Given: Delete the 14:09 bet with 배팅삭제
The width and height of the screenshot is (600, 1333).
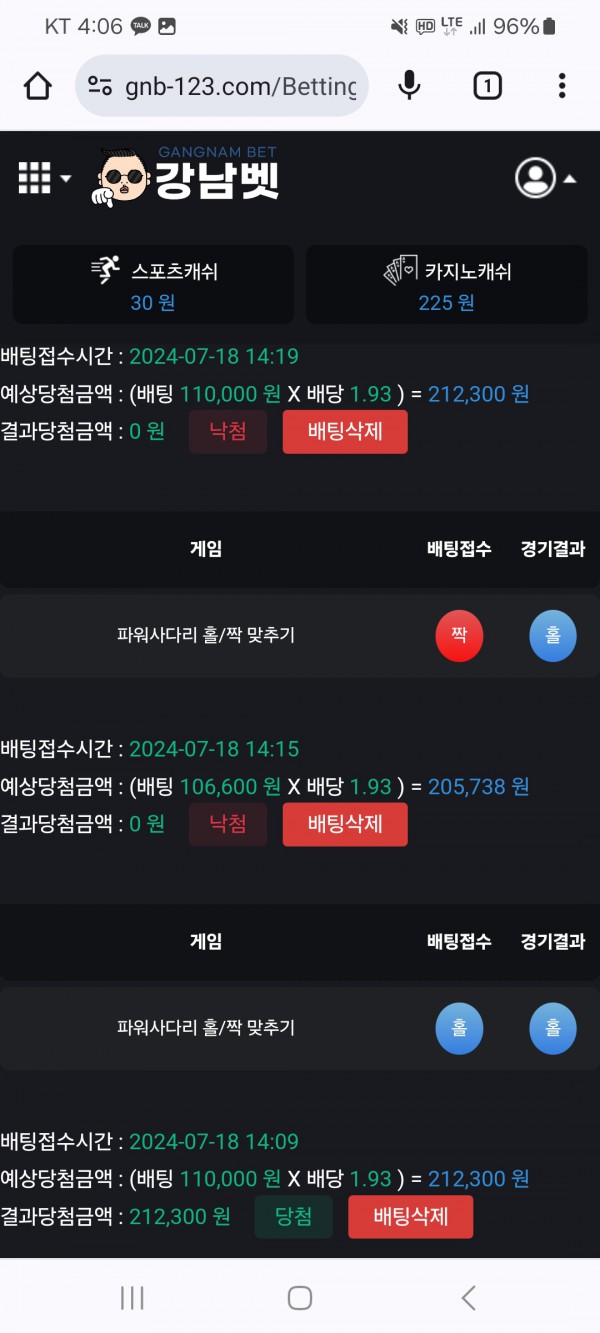Looking at the screenshot, I should coord(410,1217).
